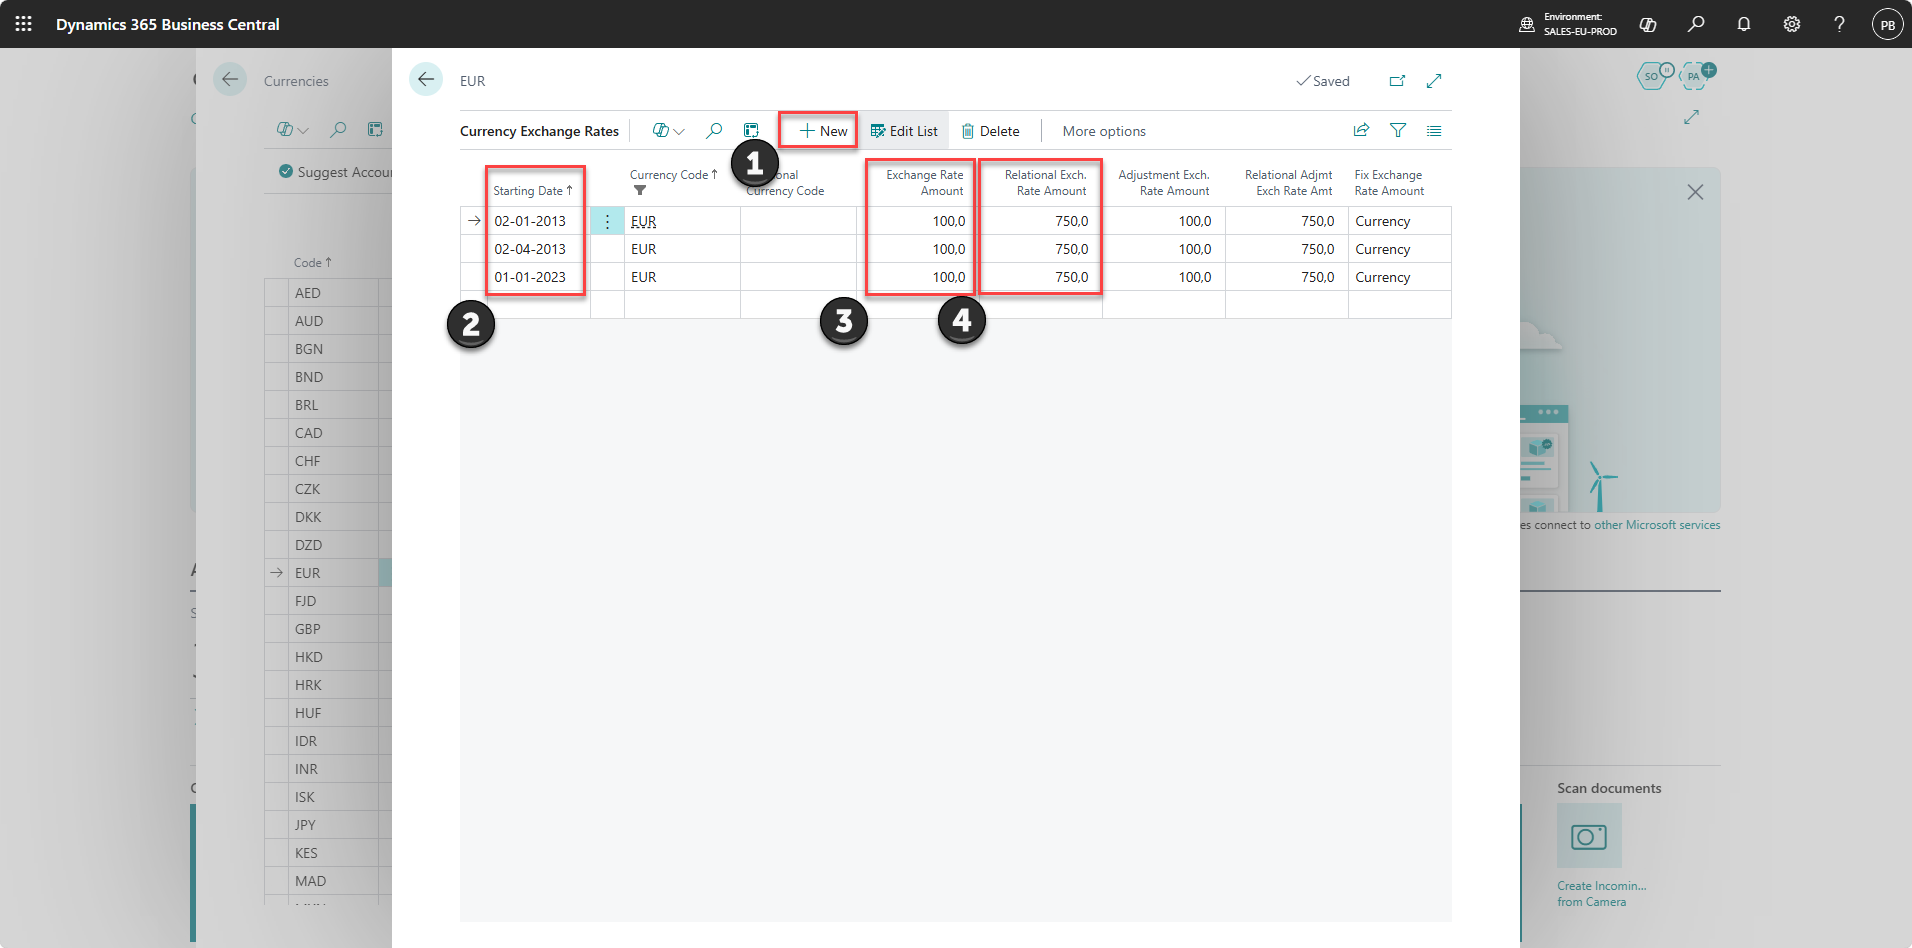Click Exchange Rate Amount column header
1912x948 pixels.
pyautogui.click(x=924, y=183)
